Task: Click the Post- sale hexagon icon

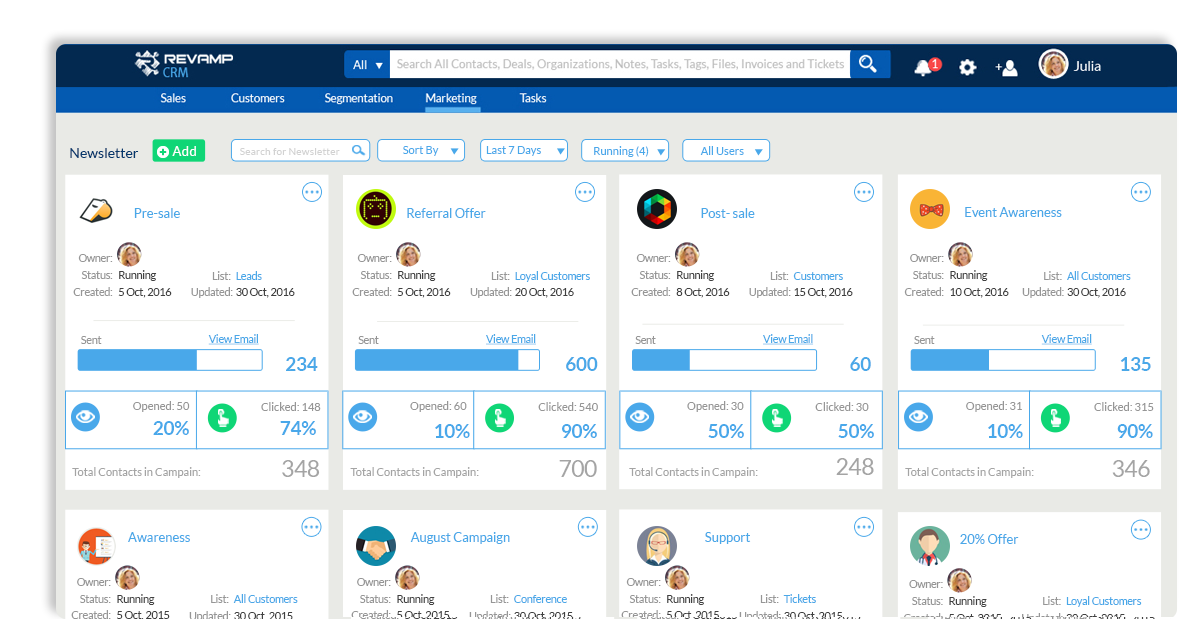Action: coord(657,209)
